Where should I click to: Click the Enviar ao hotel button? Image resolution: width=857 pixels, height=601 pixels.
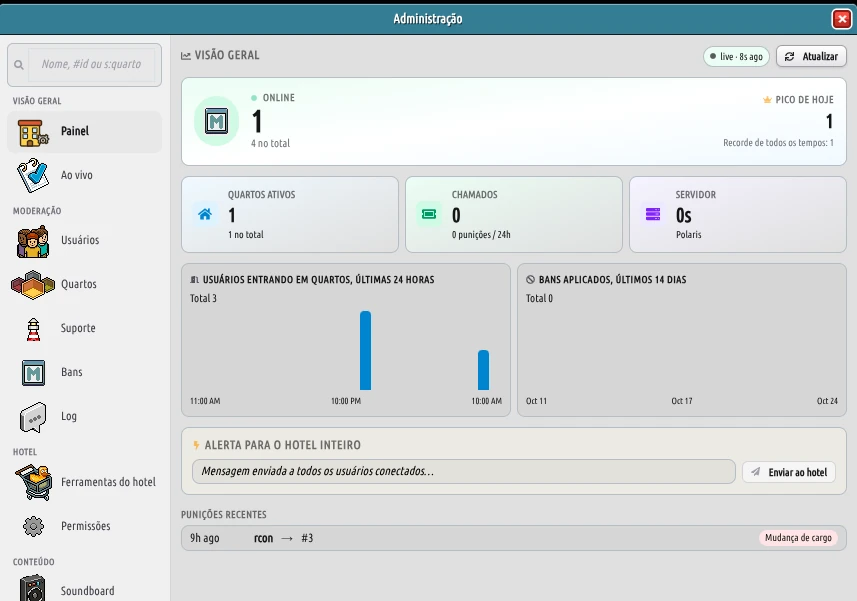(789, 472)
